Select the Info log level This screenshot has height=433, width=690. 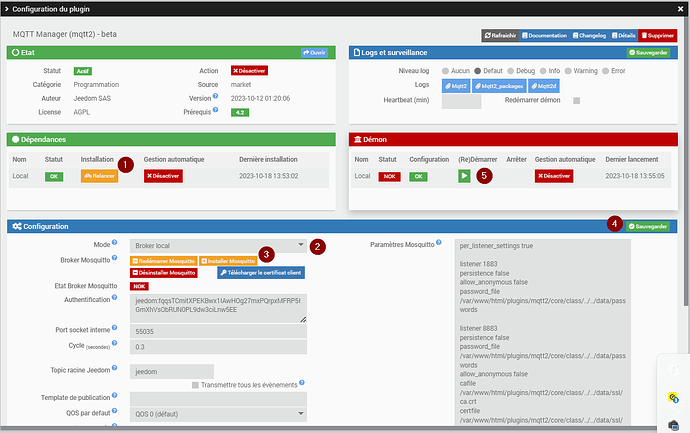543,71
